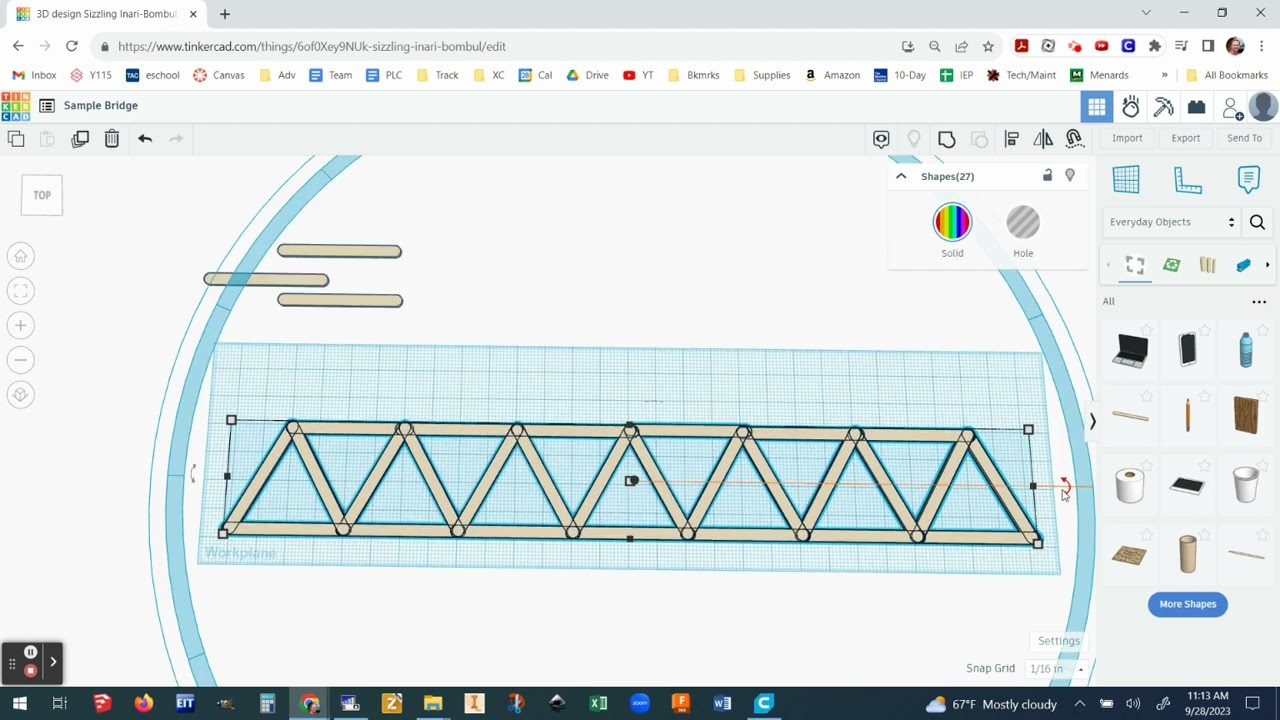Select the Hole shape option

(1023, 231)
